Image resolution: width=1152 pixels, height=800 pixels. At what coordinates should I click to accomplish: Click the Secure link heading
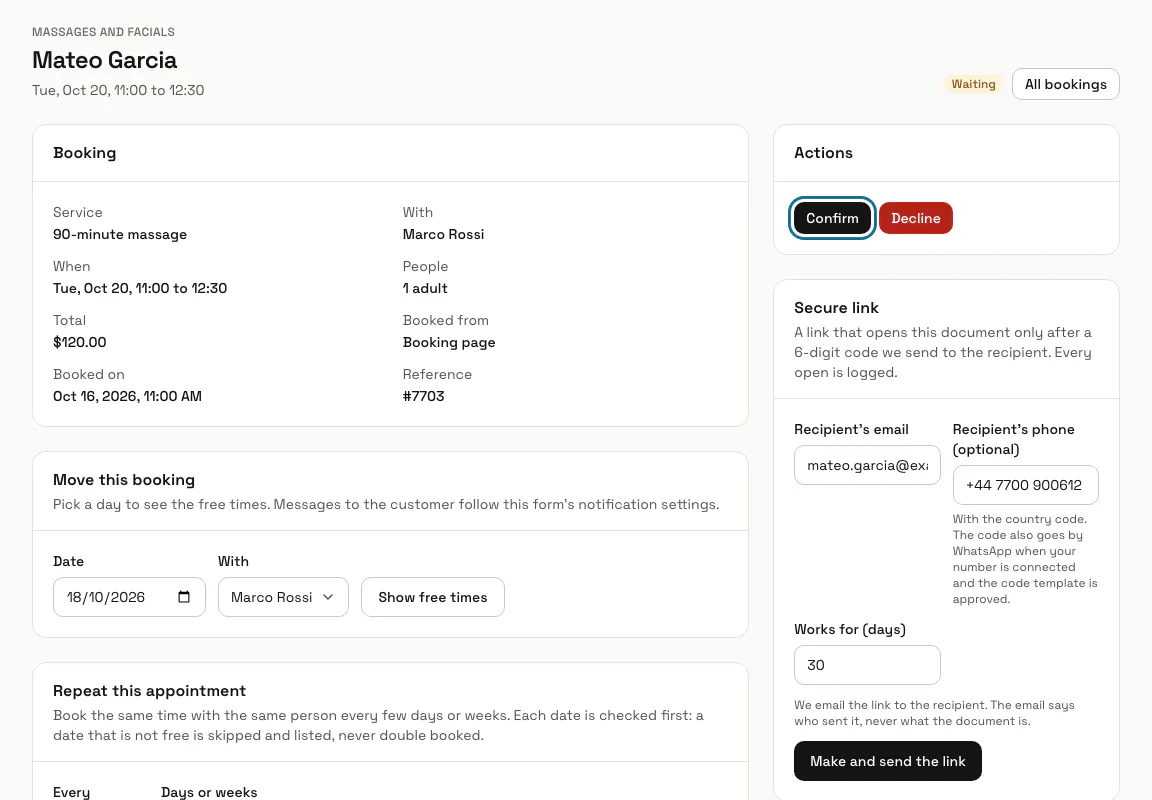(836, 308)
